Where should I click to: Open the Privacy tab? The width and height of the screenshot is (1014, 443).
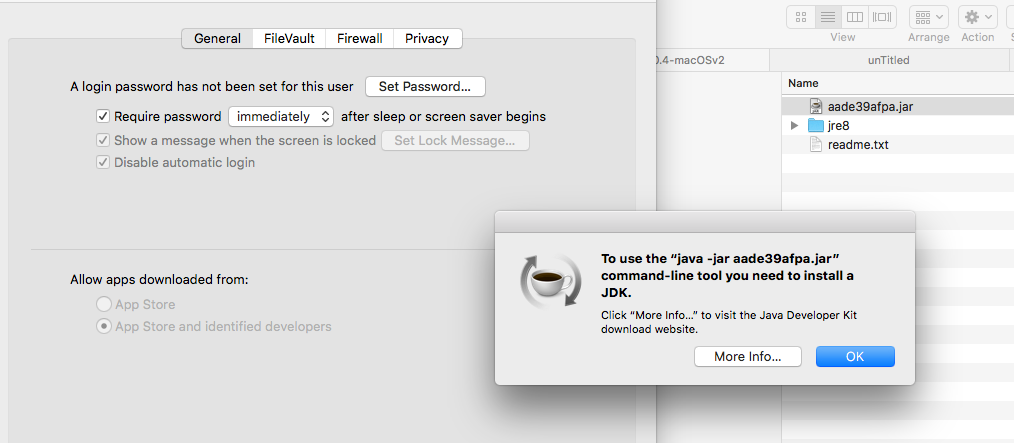pyautogui.click(x=427, y=38)
